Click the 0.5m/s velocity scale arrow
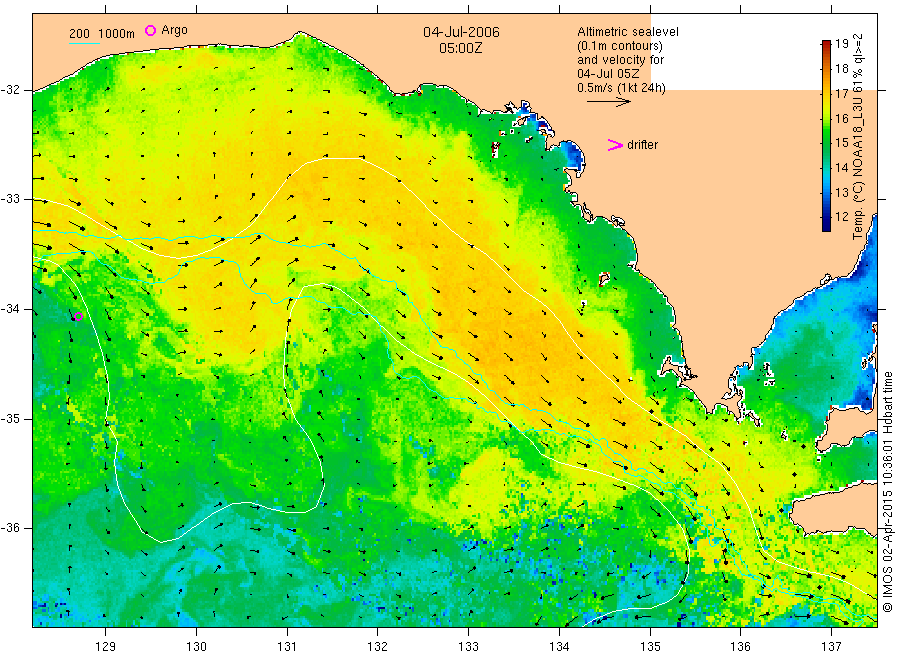This screenshot has height=660, width=900. point(609,102)
